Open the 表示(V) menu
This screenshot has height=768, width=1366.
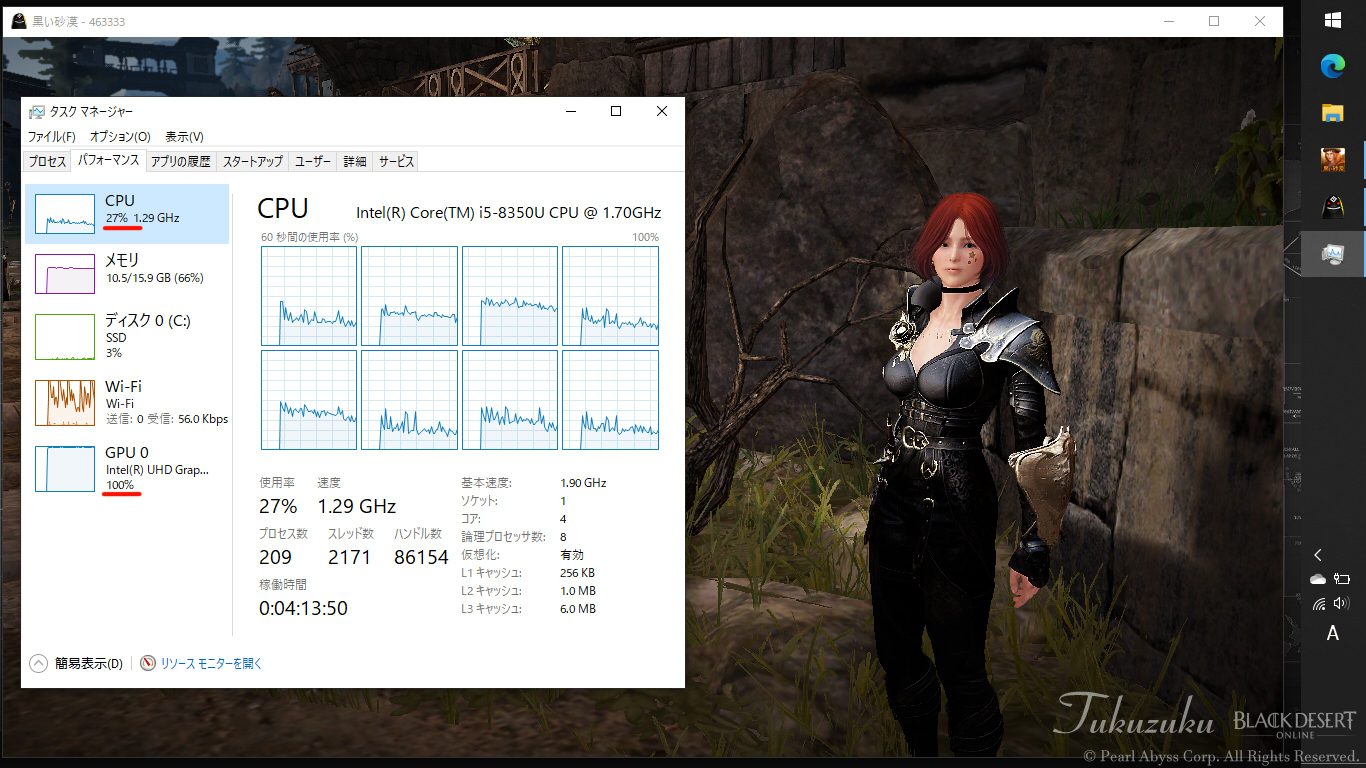tap(184, 137)
